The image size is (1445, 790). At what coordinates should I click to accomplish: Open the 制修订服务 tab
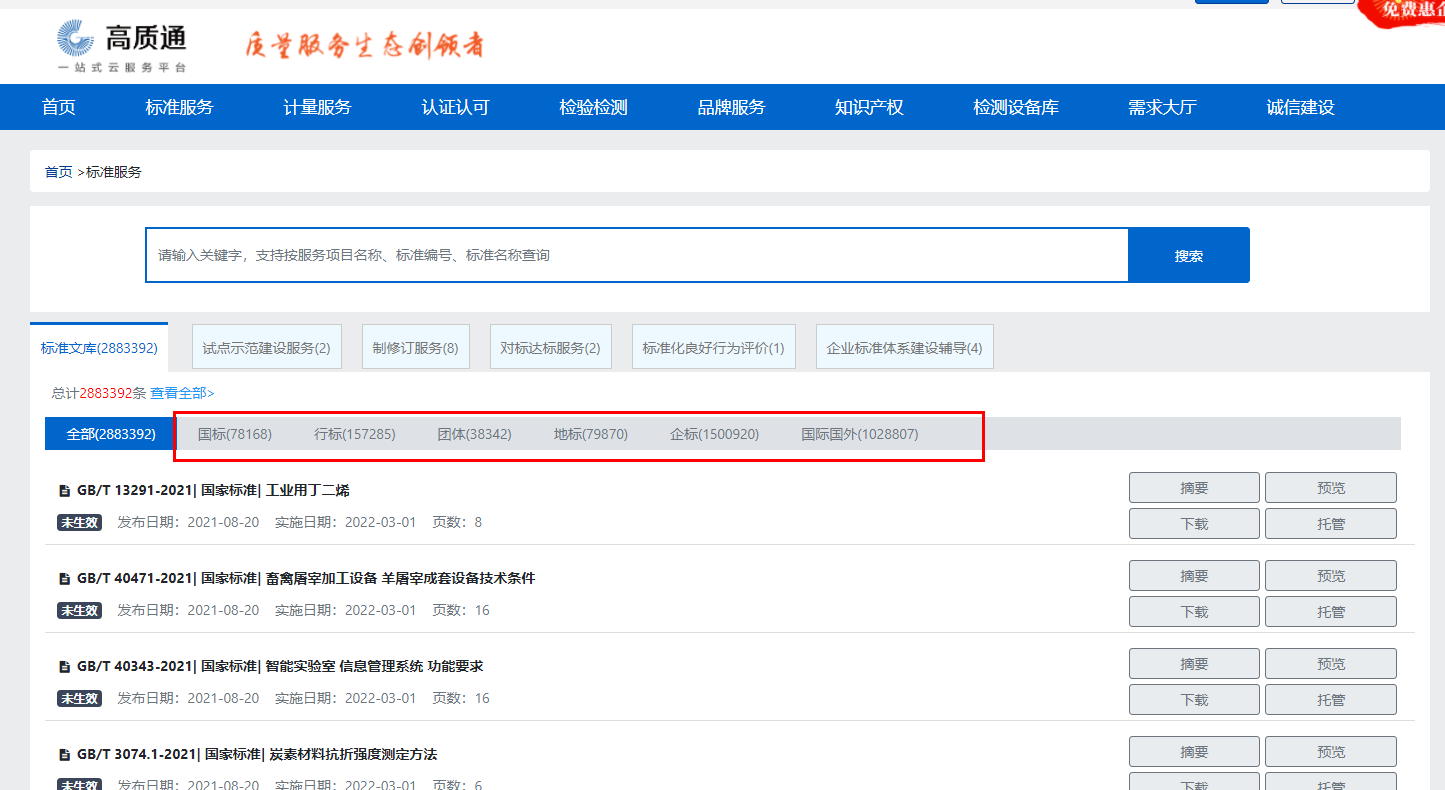click(x=415, y=345)
